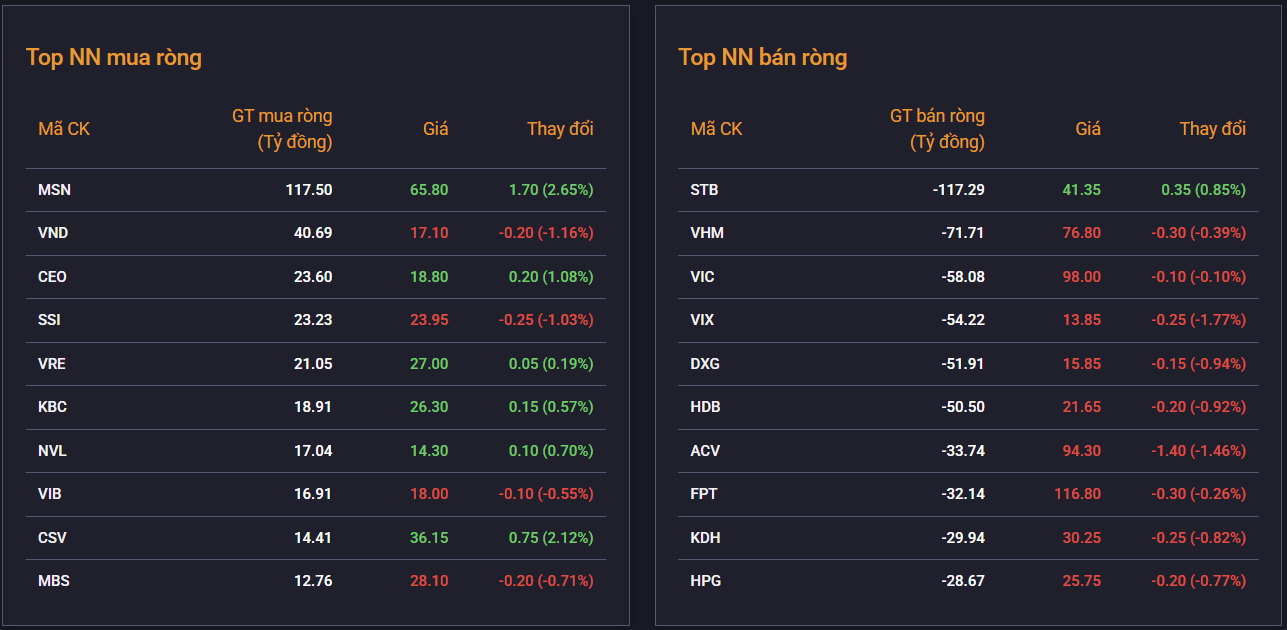
Task: Click CEO net buy value 23.60
Action: tap(313, 277)
